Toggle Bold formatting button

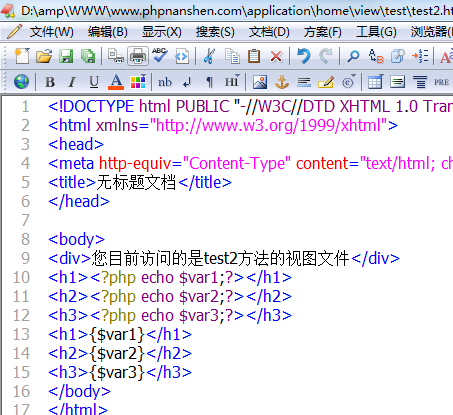click(x=50, y=82)
